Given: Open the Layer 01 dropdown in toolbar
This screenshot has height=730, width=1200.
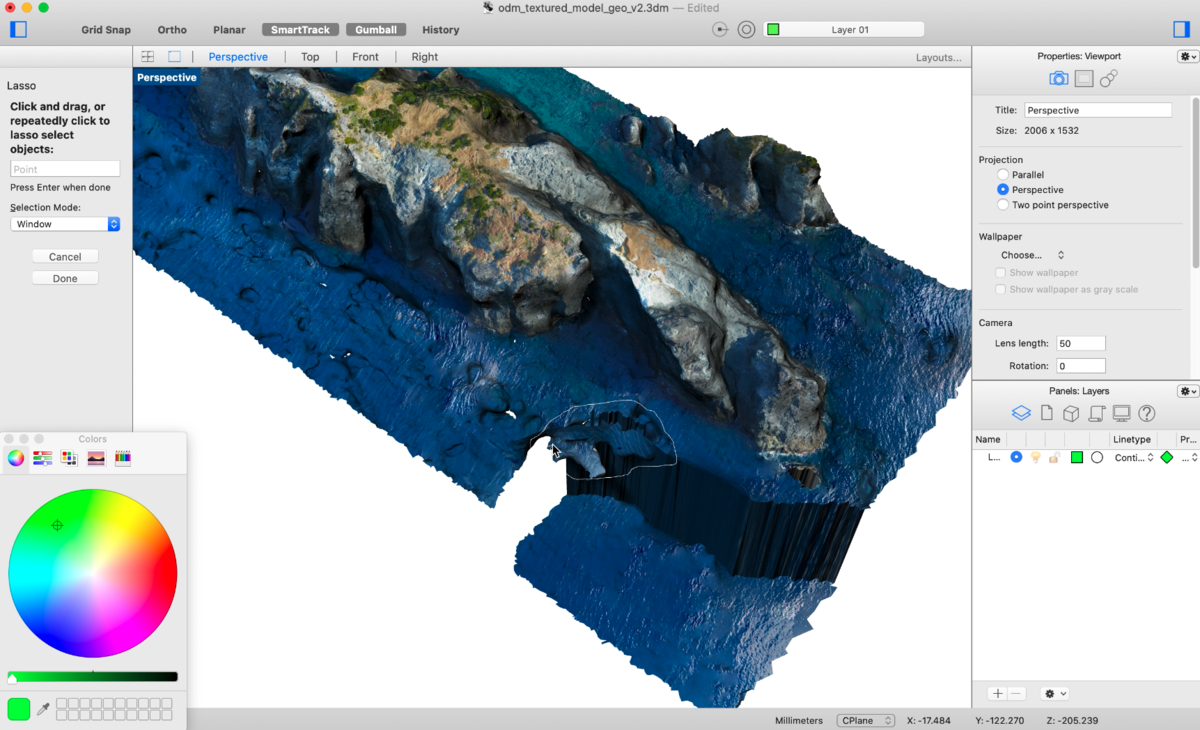Looking at the screenshot, I should (x=843, y=30).
